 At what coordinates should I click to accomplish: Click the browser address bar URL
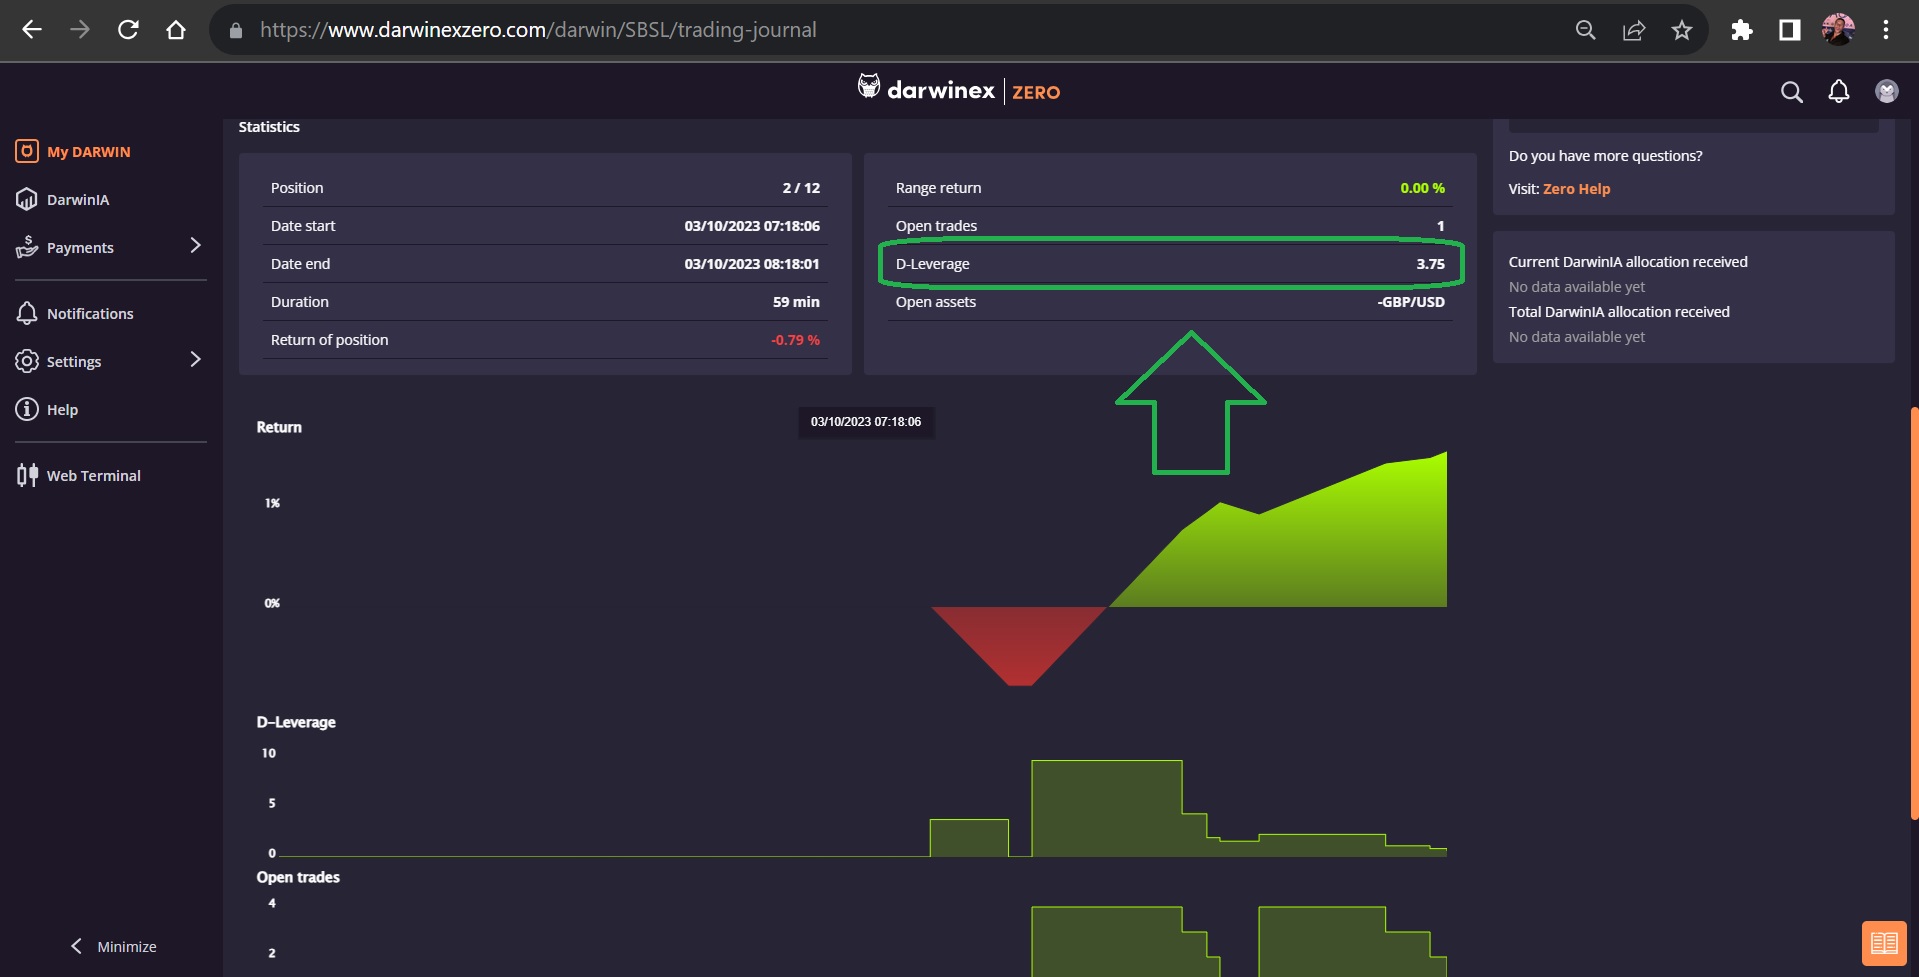[538, 30]
